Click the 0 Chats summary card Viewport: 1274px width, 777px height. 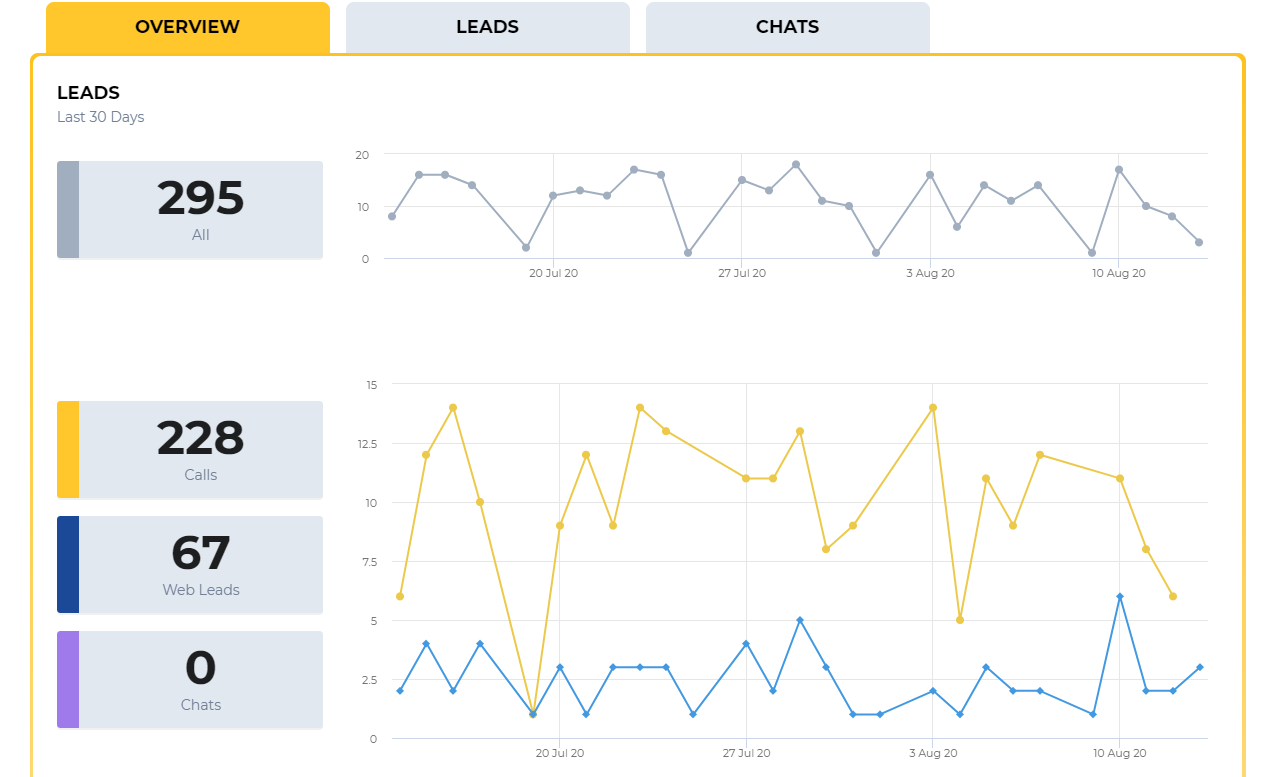[190, 680]
